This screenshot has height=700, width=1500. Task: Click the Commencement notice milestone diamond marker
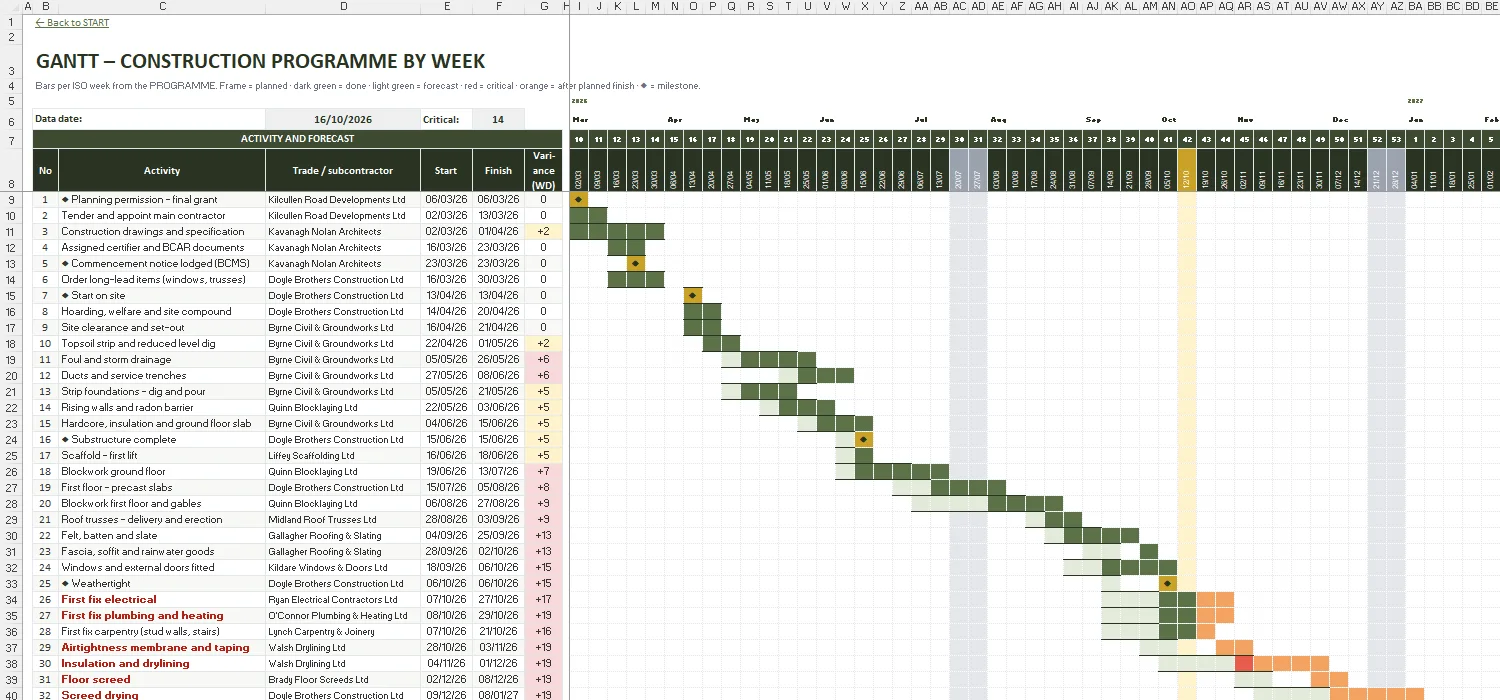635,263
